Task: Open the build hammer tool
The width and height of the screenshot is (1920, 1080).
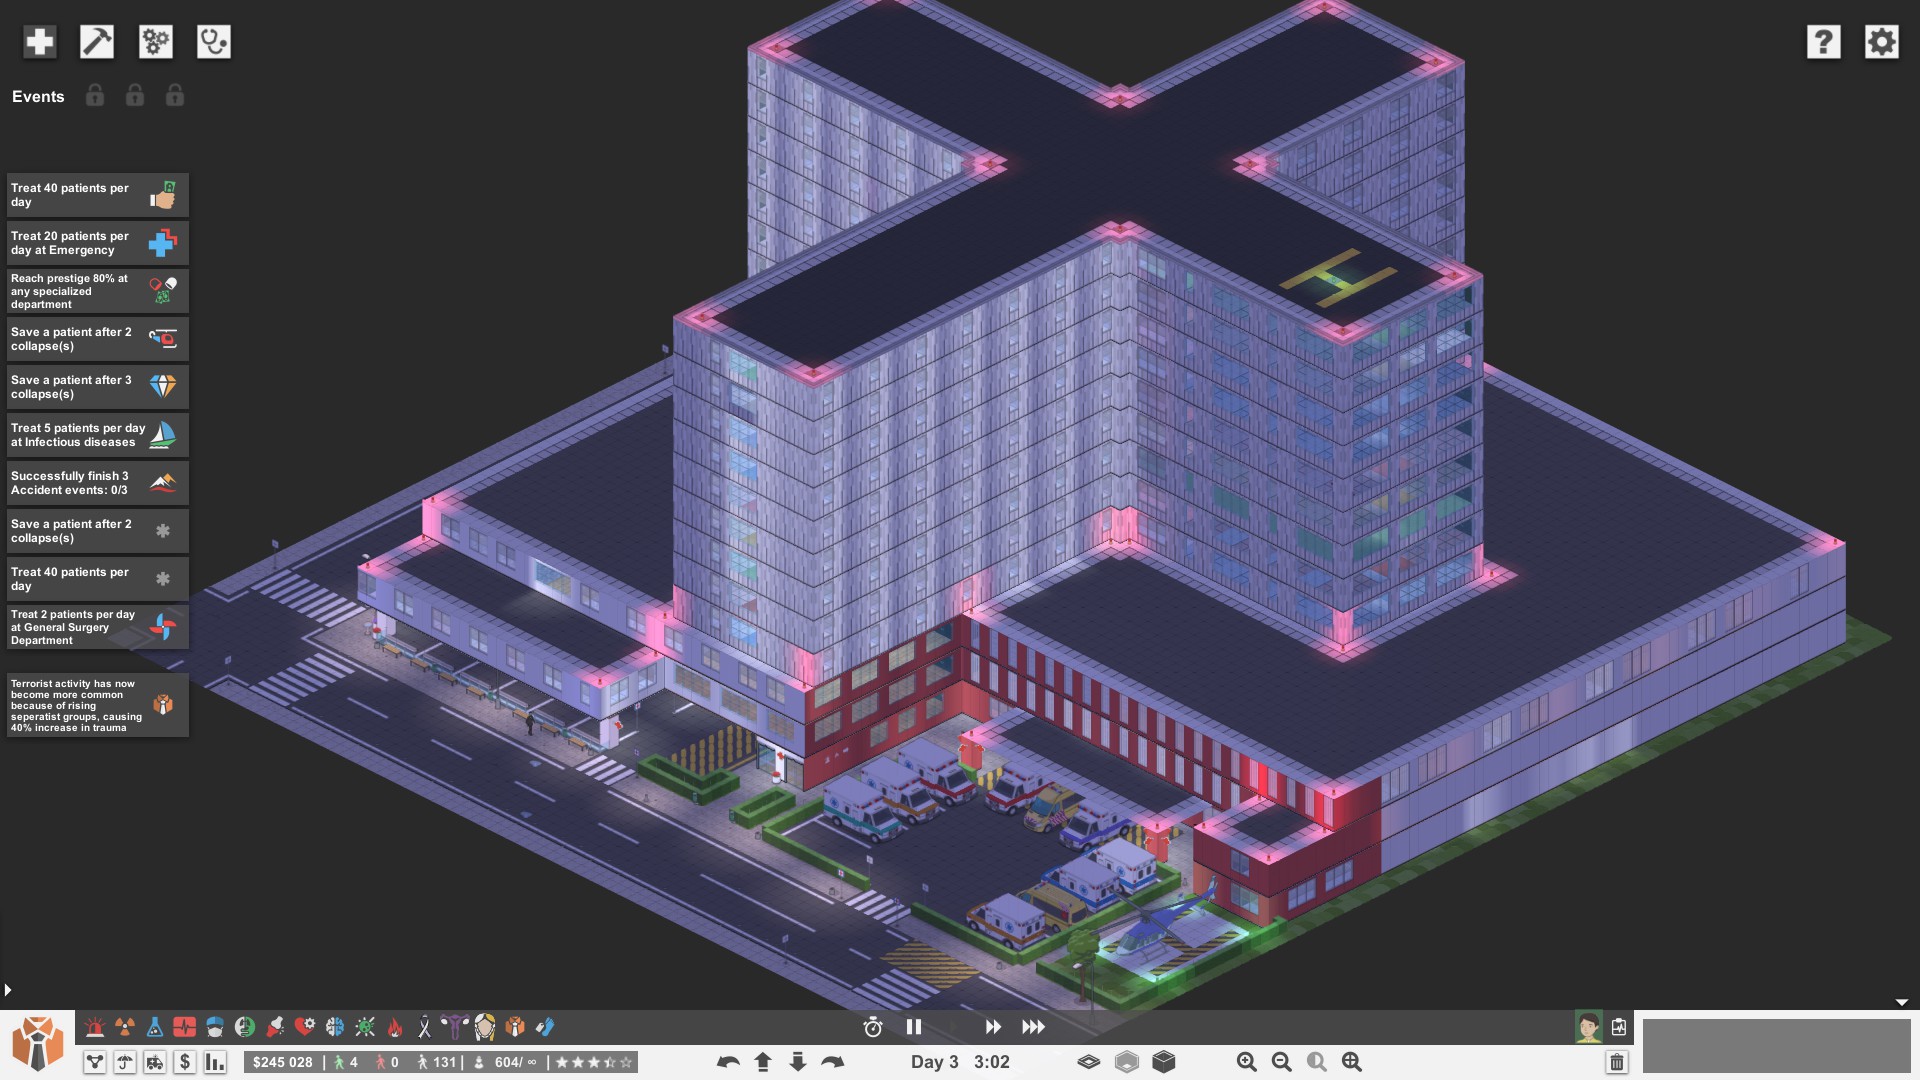Action: click(x=97, y=42)
